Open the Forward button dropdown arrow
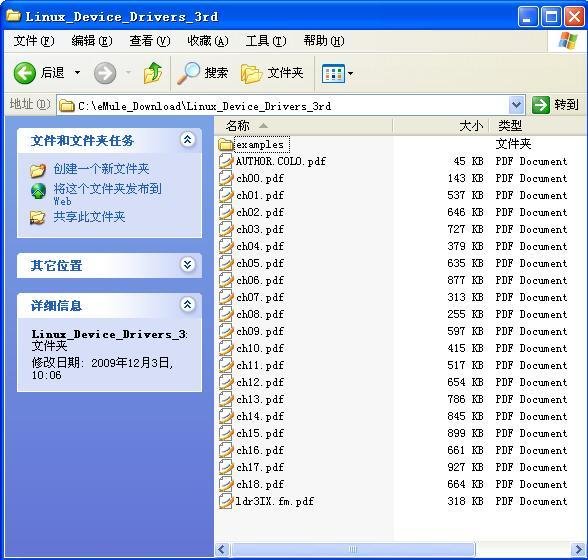Image resolution: width=588 pixels, height=560 pixels. pos(129,72)
